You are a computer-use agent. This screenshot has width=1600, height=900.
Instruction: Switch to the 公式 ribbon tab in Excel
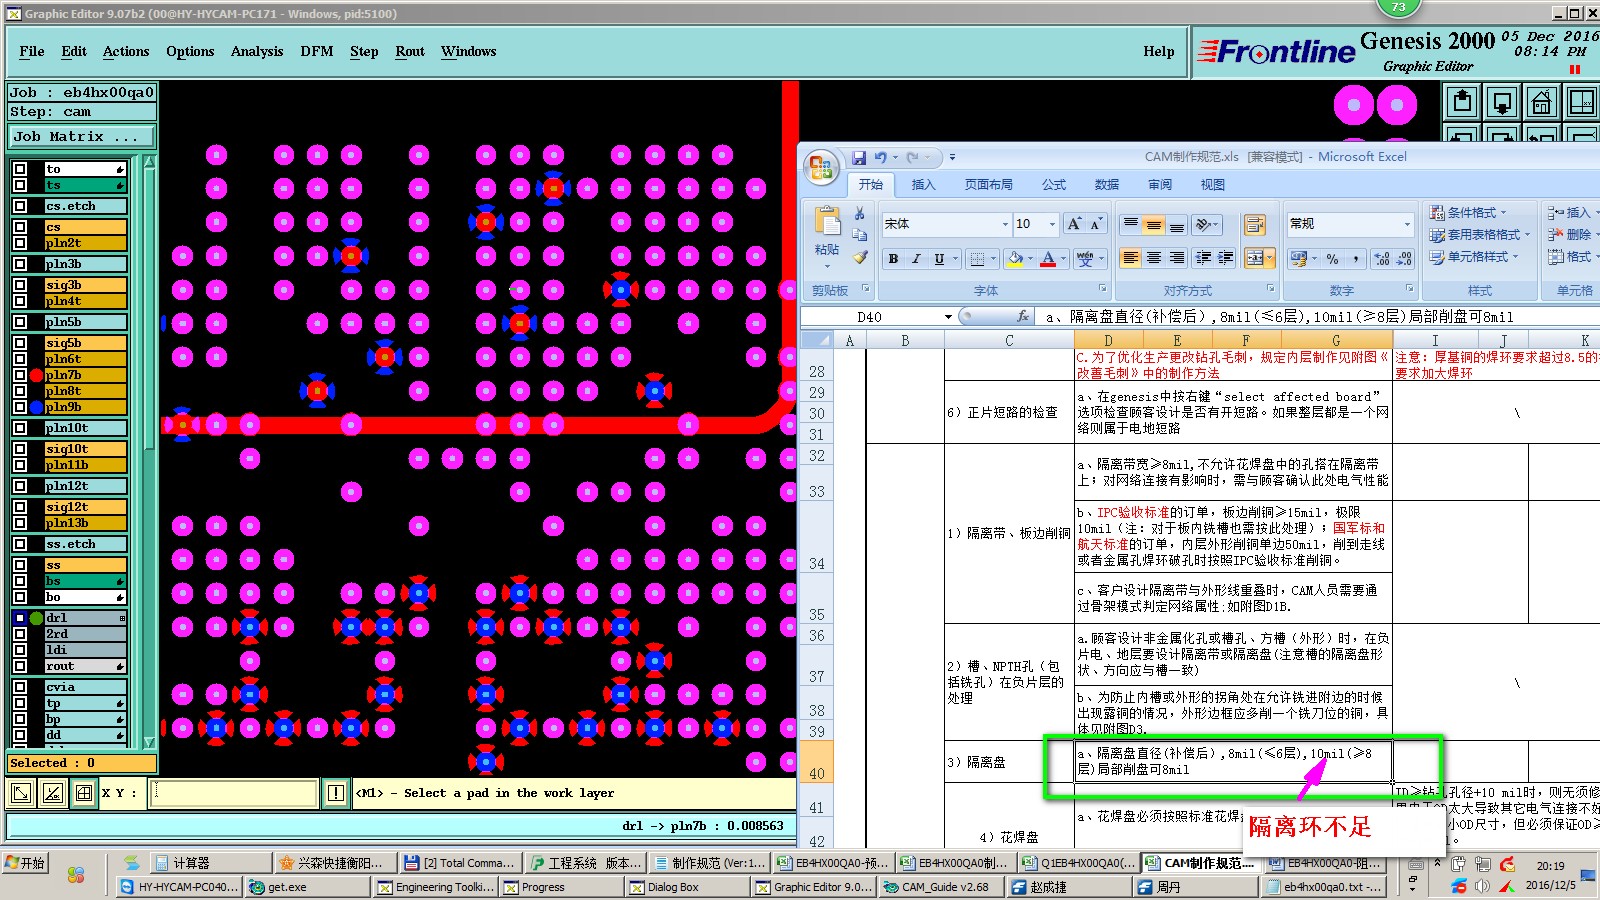[1054, 185]
